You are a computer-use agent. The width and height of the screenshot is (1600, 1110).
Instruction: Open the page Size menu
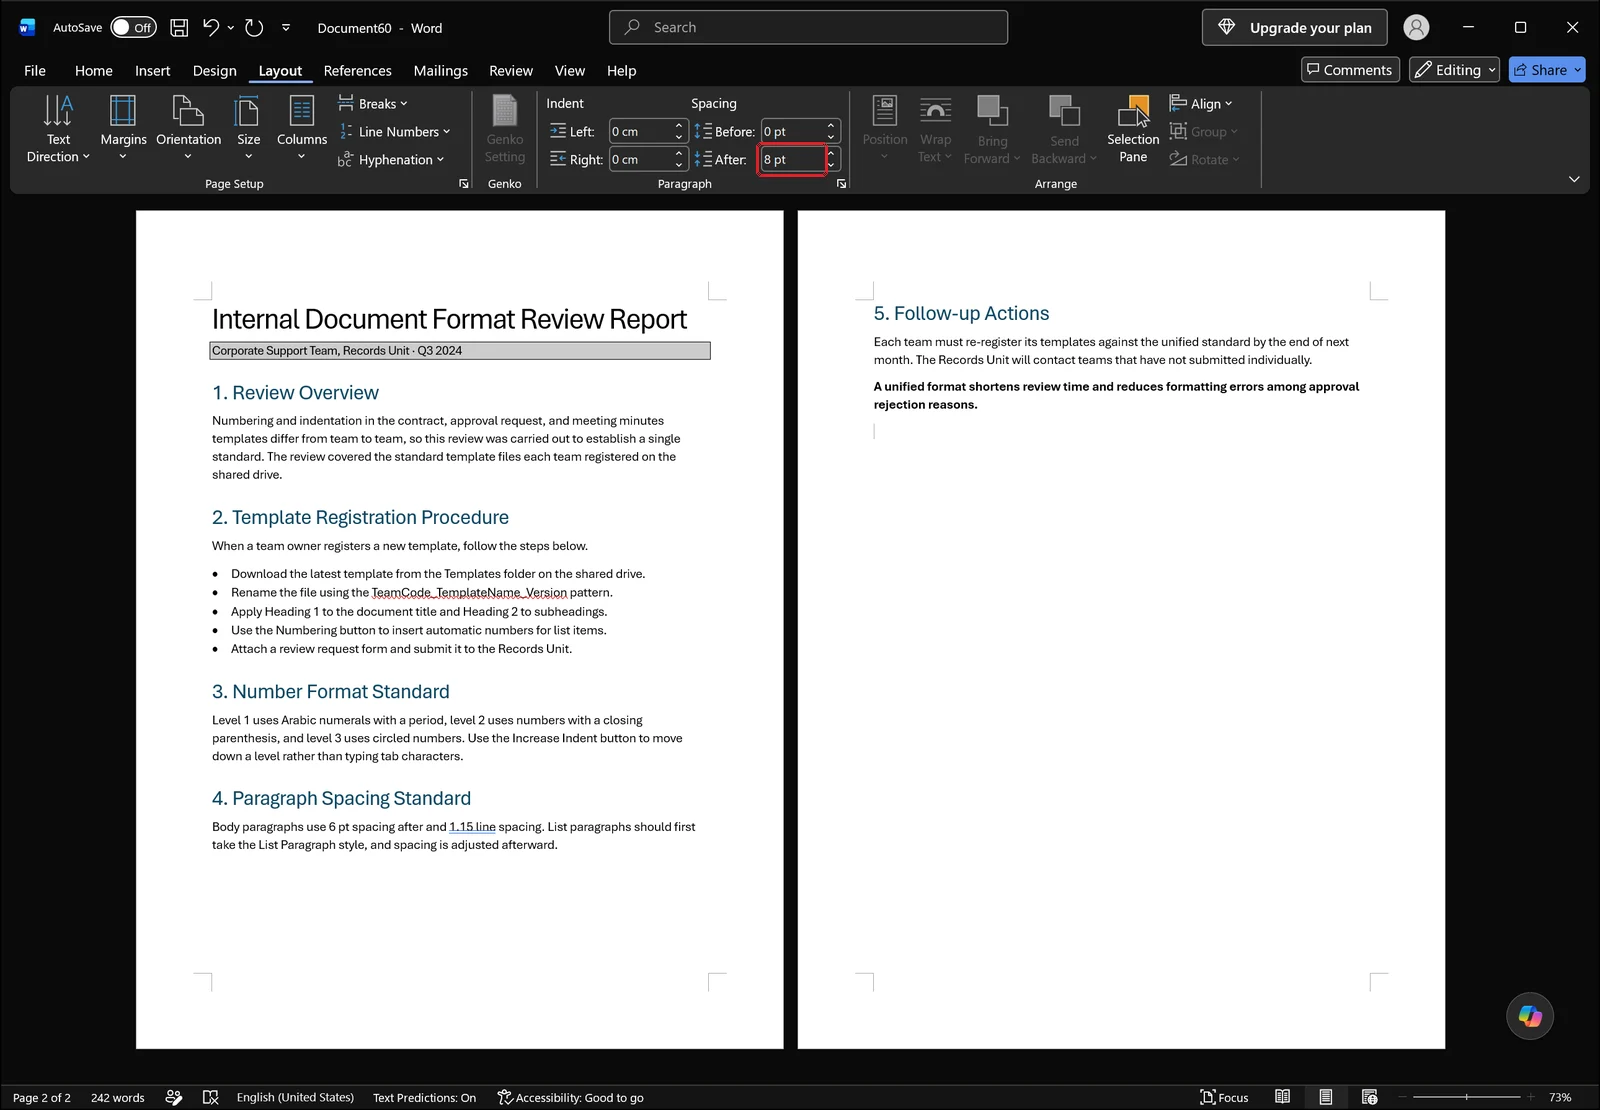pos(248,129)
